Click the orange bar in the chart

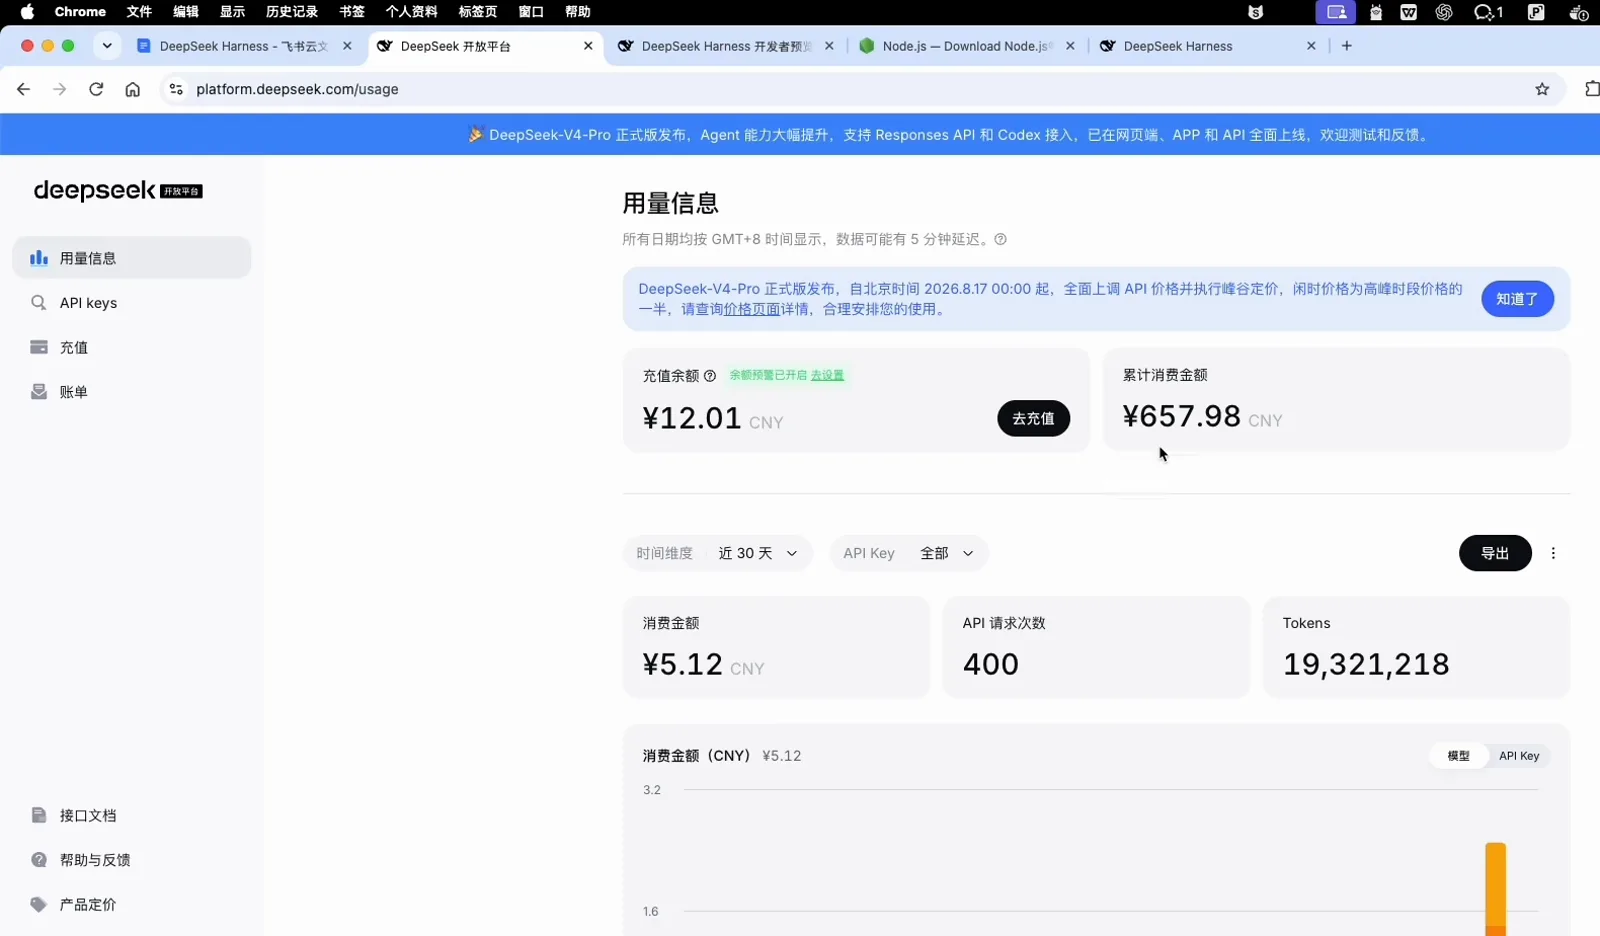(x=1495, y=889)
